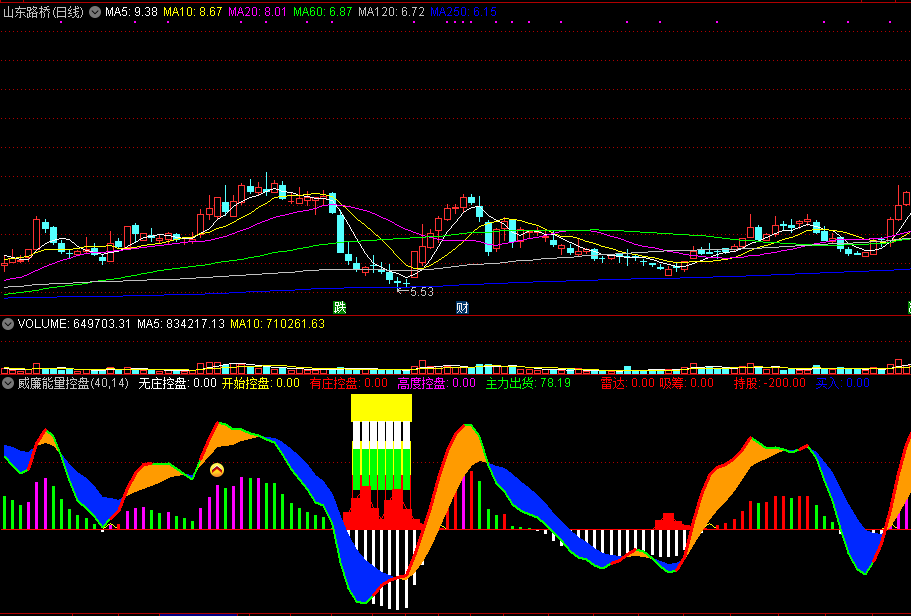Click the green 跌 event marker
Screen dimensions: 911x616
click(x=339, y=307)
